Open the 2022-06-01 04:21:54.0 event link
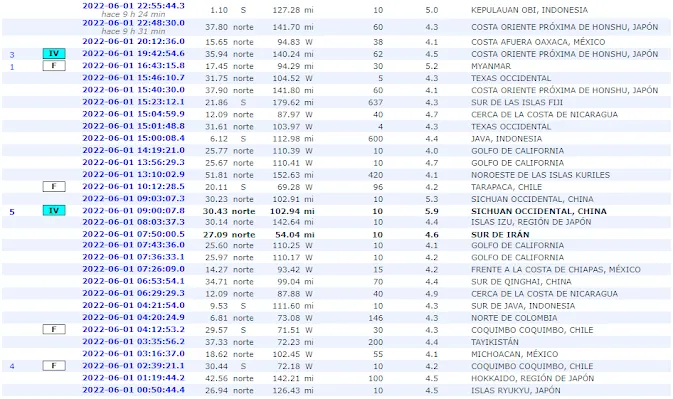The height and width of the screenshot is (399, 673). 133,305
